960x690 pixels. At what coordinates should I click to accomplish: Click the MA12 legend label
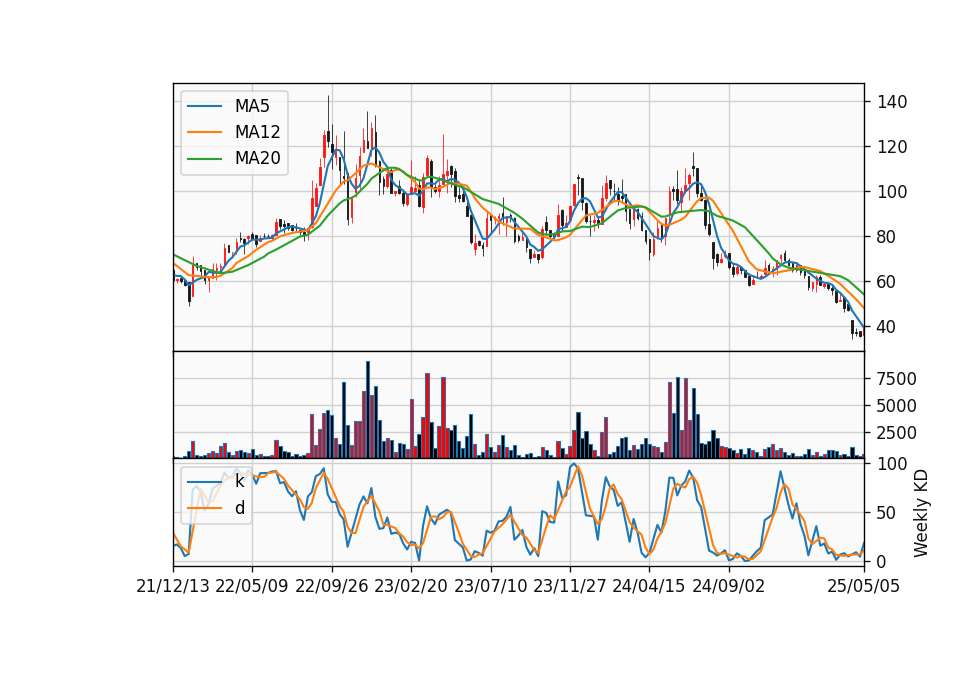258,132
